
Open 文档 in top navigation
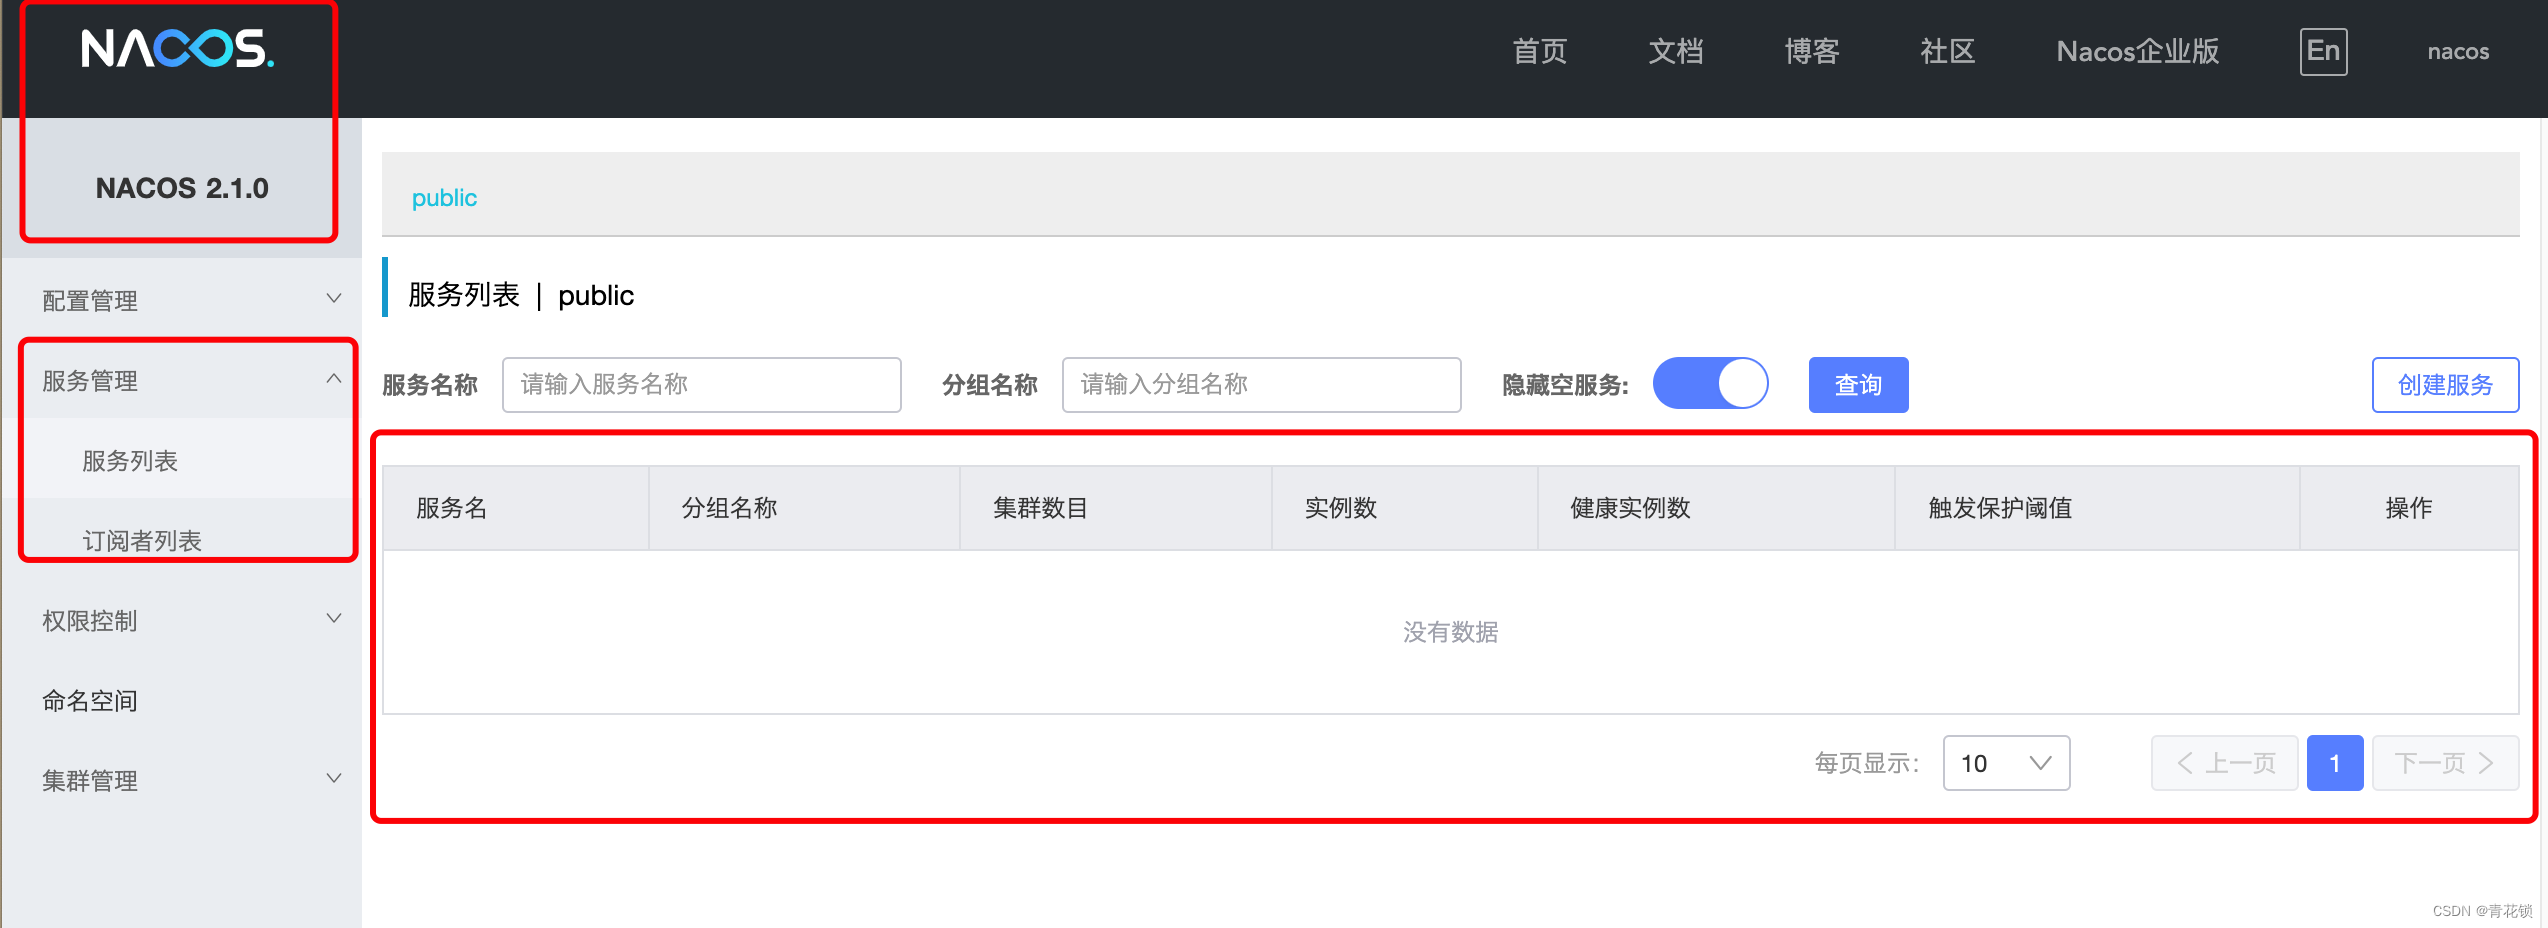coord(1675,51)
